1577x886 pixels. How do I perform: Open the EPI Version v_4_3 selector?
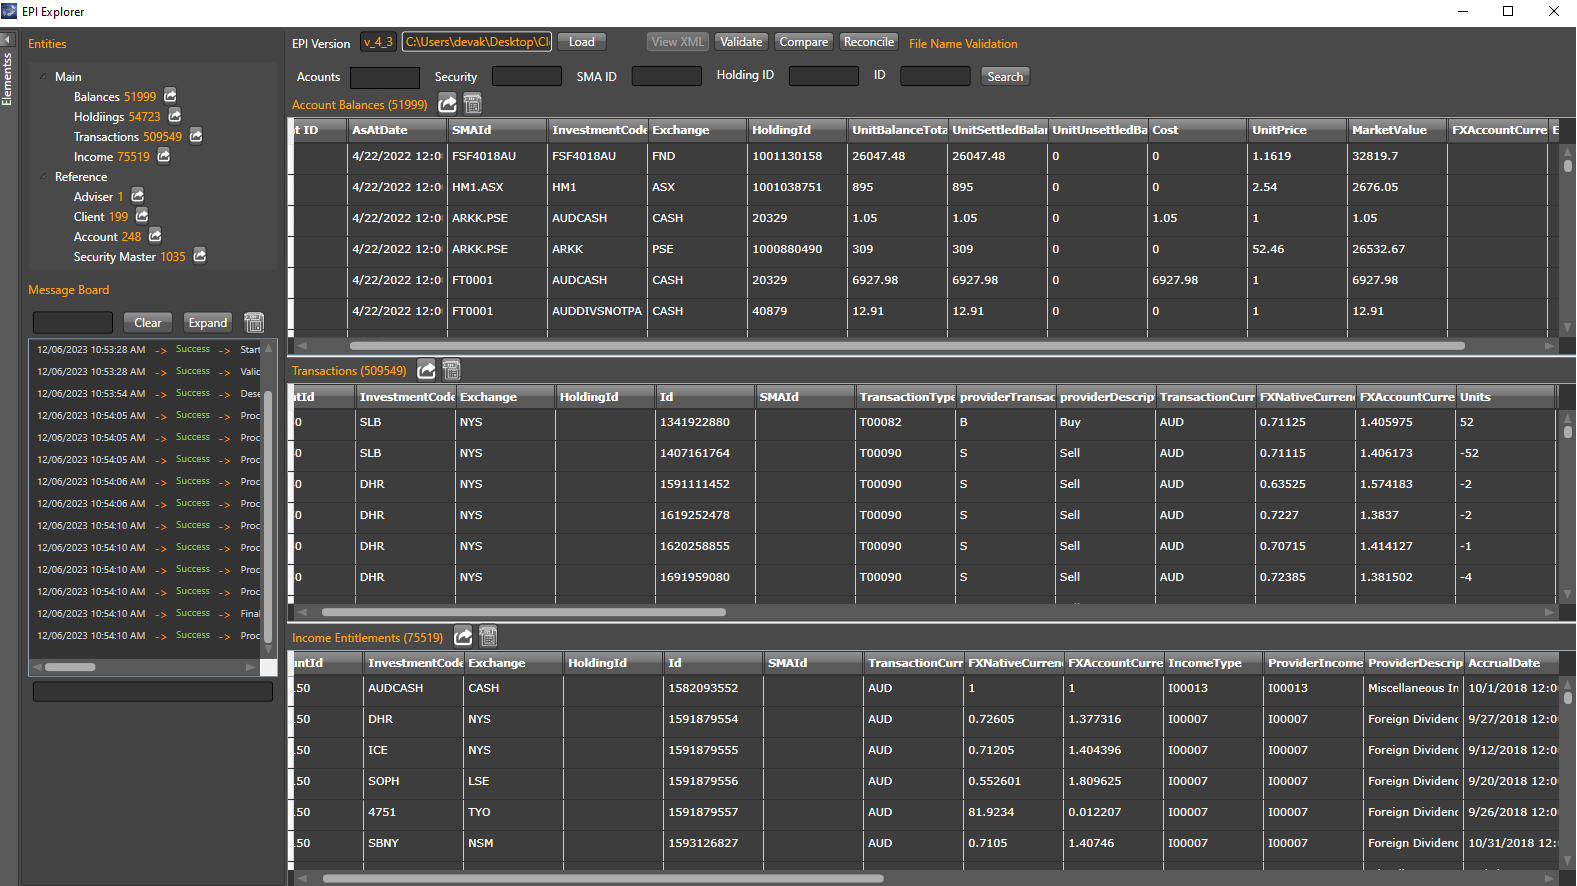coord(378,42)
